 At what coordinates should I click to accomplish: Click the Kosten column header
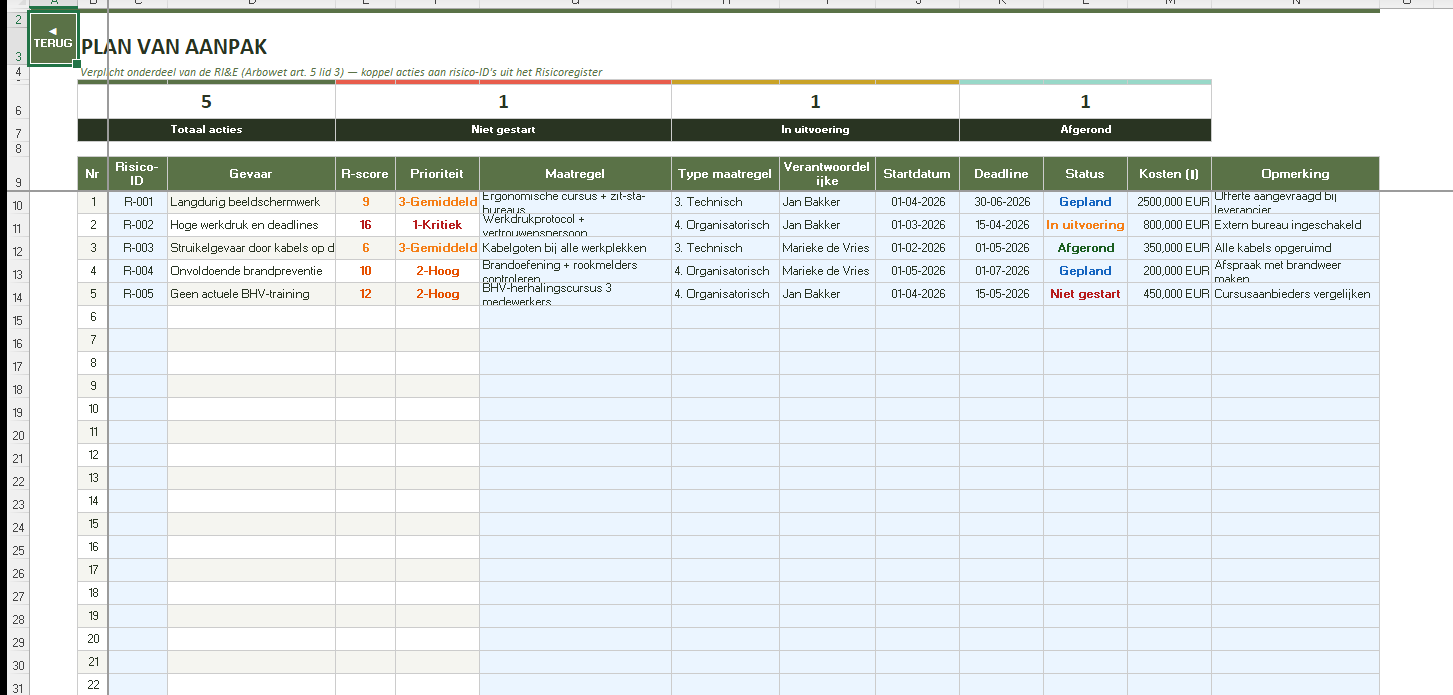click(1169, 173)
